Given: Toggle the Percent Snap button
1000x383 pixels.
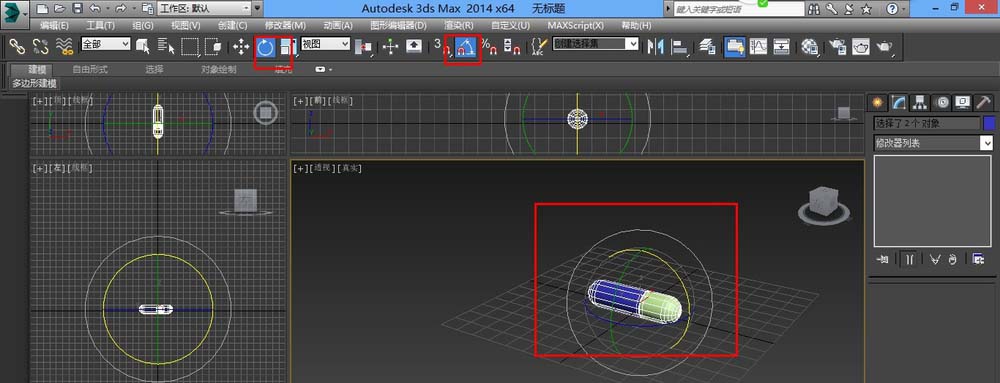Looking at the screenshot, I should click(x=489, y=47).
